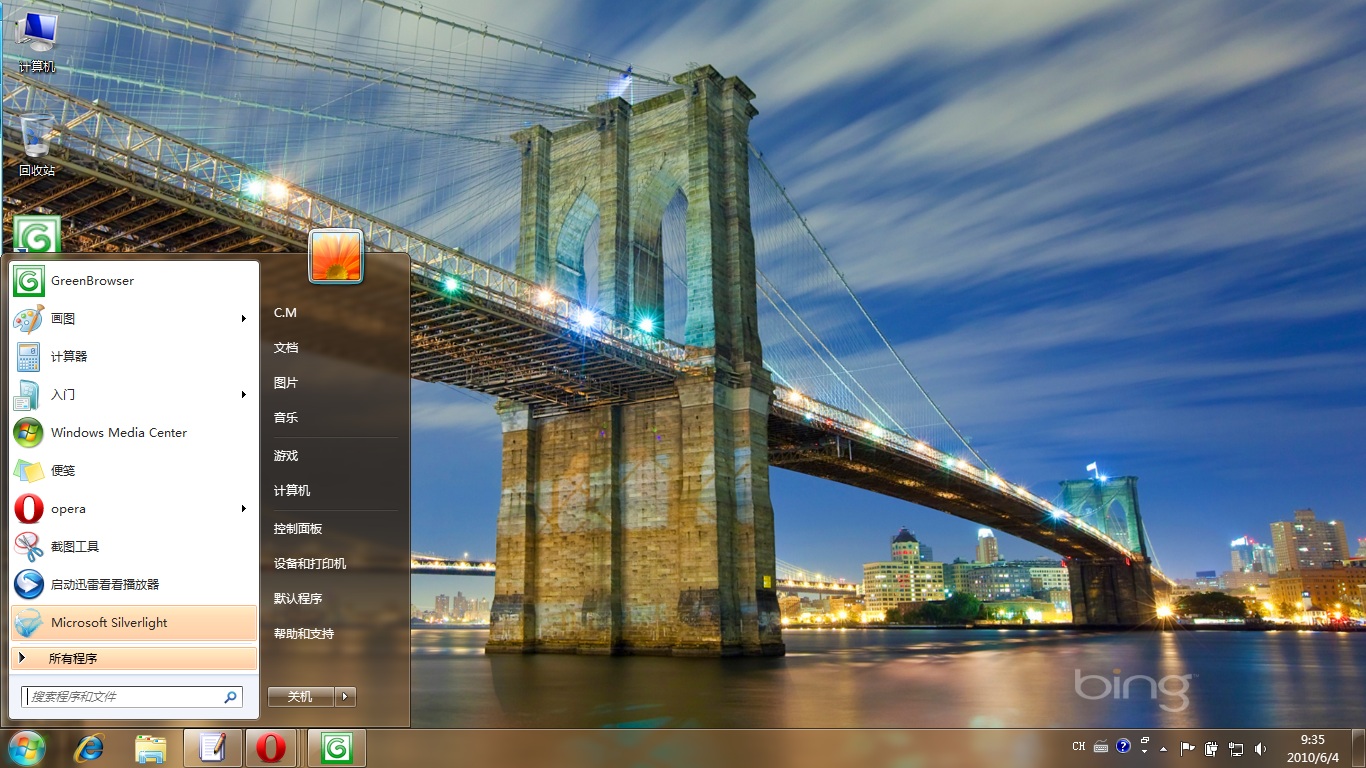1366x768 pixels.
Task: Expand the shutdown options arrow next to 关机
Action: click(345, 696)
